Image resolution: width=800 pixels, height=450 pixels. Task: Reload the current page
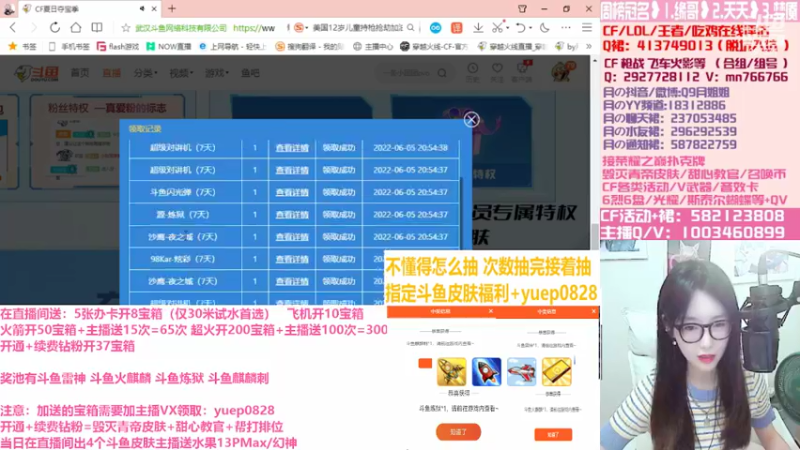click(55, 28)
